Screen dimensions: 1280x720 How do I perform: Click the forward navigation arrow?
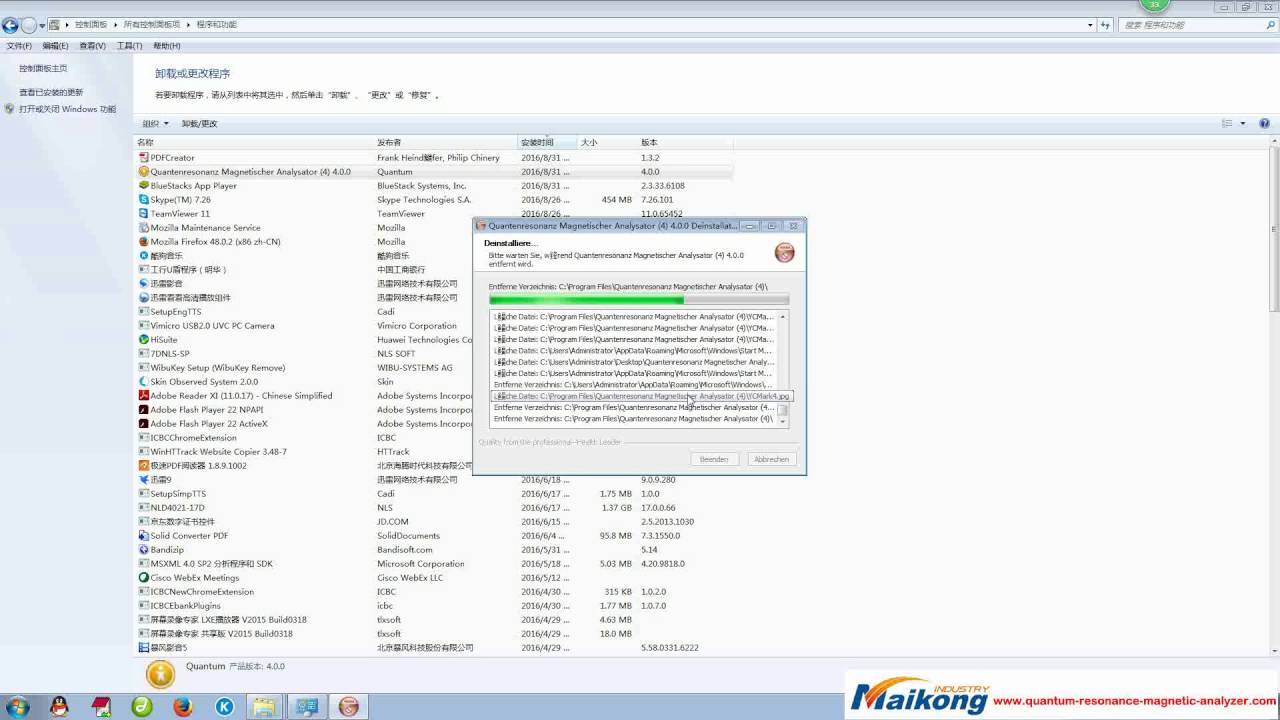click(29, 25)
